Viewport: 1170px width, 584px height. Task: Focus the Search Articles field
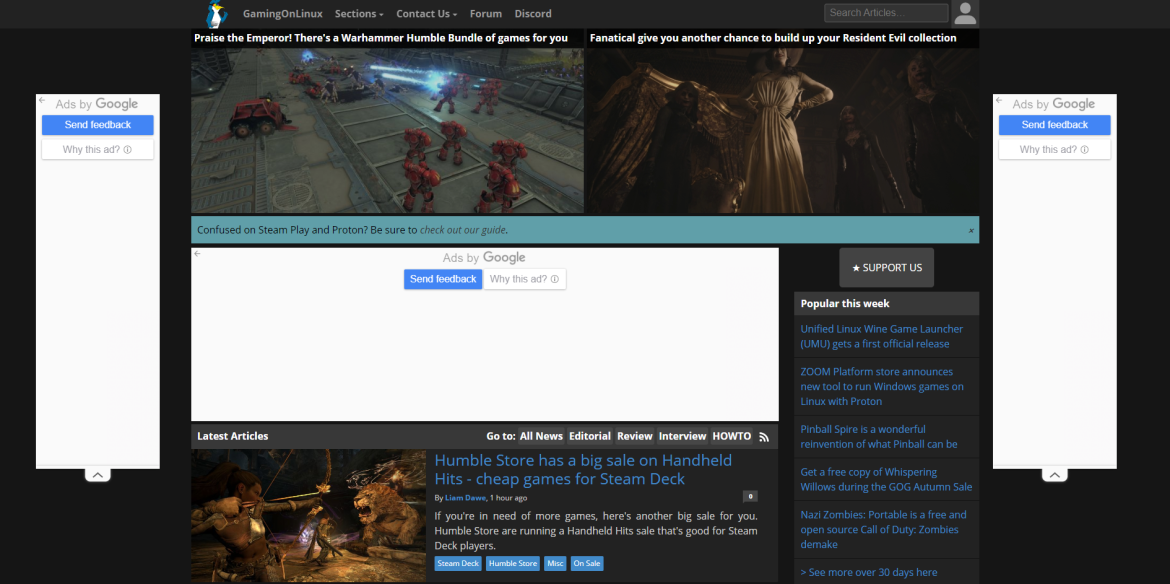click(886, 13)
